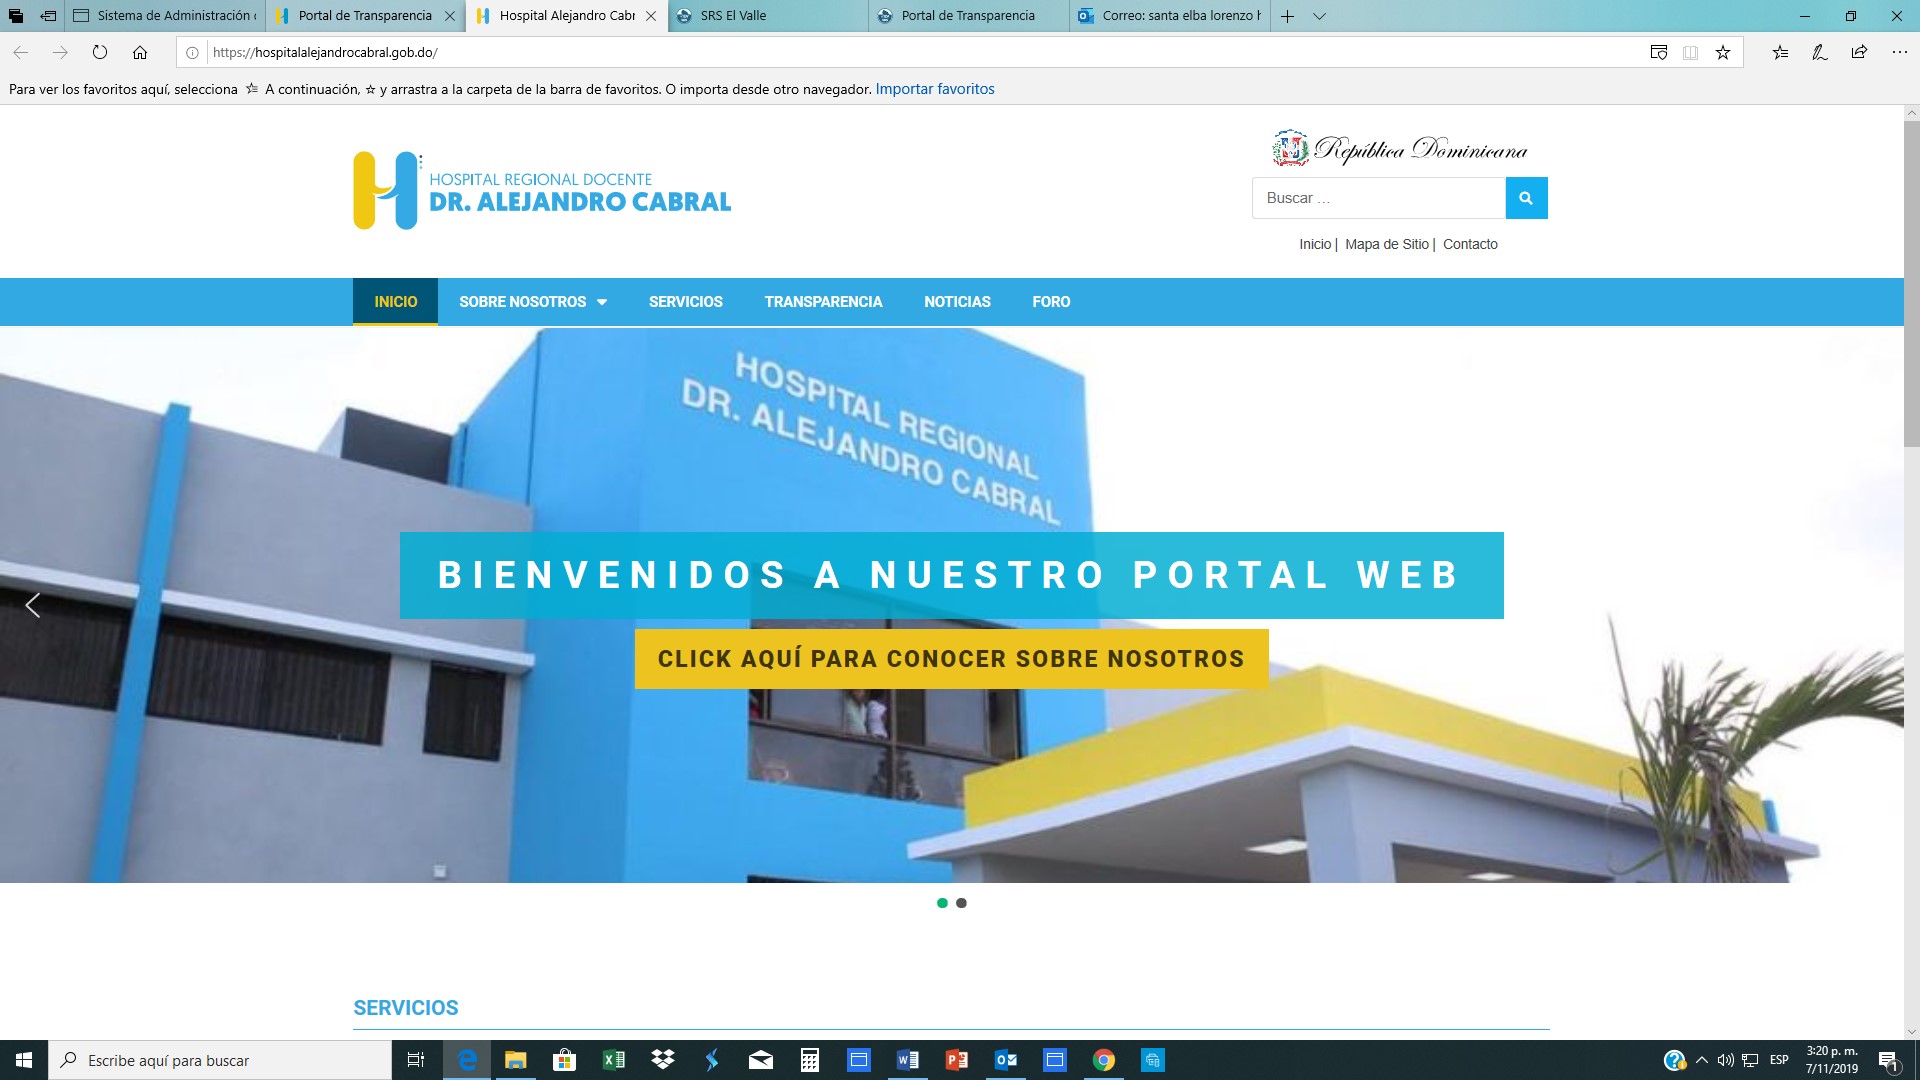This screenshot has height=1080, width=1920.
Task: Add notes with the pen icon
Action: tap(1820, 53)
